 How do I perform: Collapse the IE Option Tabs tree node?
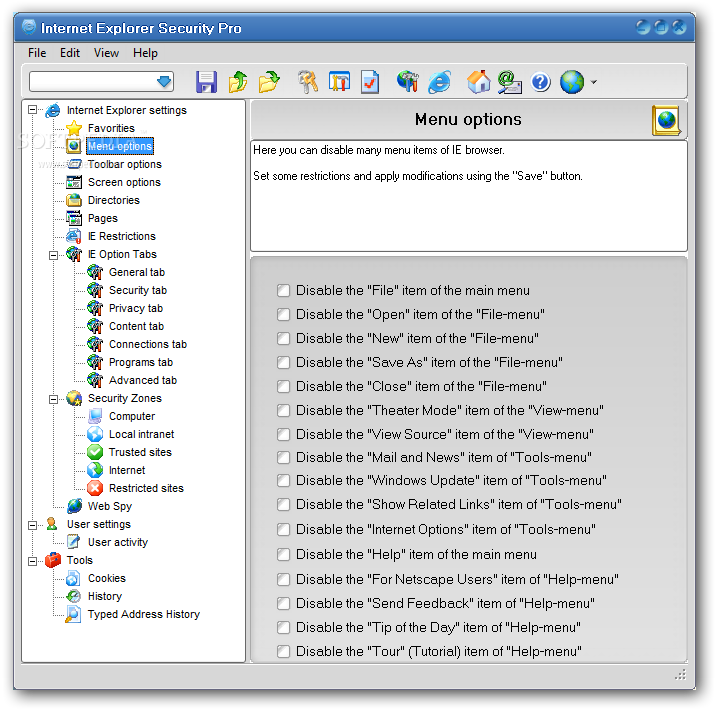click(53, 255)
